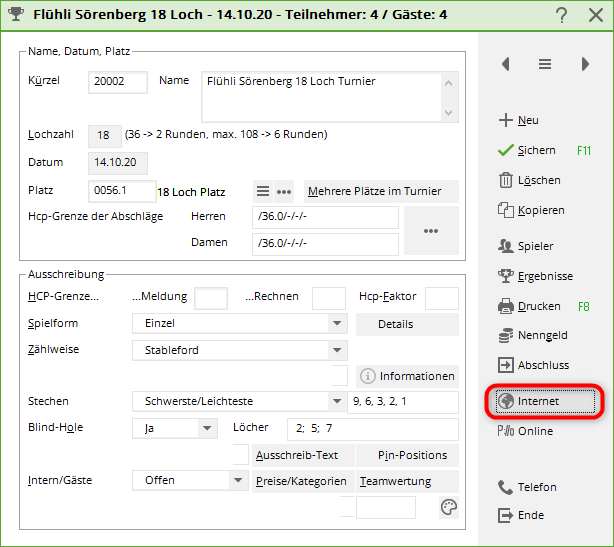Viewport: 614px width, 547px height.
Task: Open the help question mark
Action: 561,15
